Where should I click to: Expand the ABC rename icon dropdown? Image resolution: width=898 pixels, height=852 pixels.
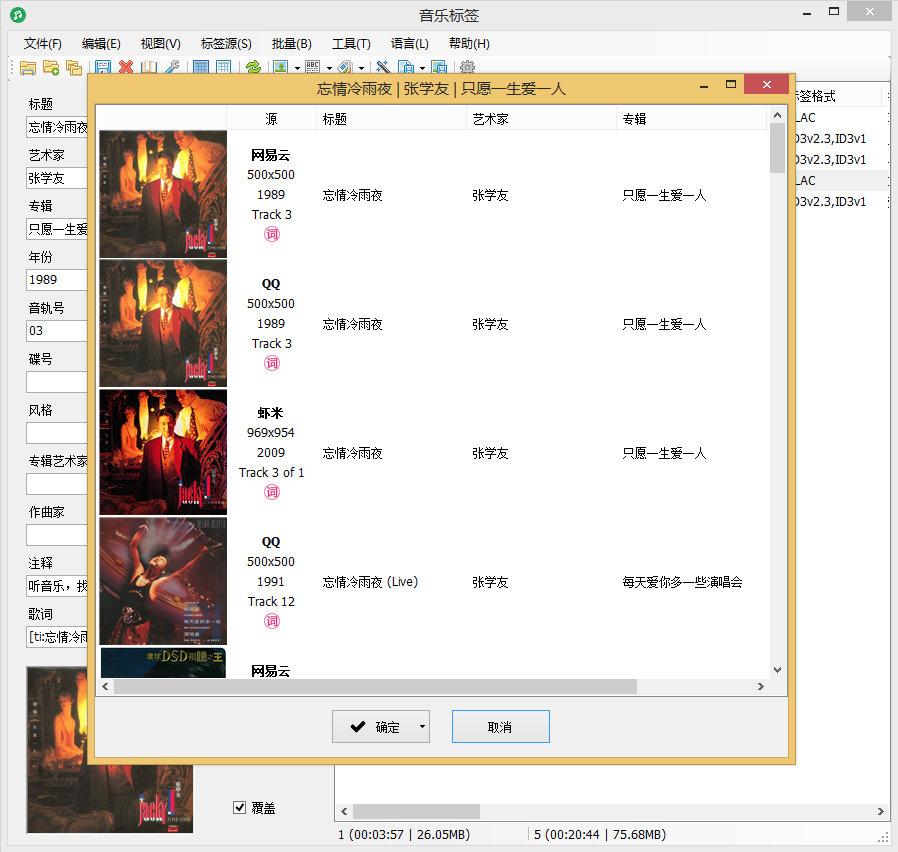click(330, 68)
